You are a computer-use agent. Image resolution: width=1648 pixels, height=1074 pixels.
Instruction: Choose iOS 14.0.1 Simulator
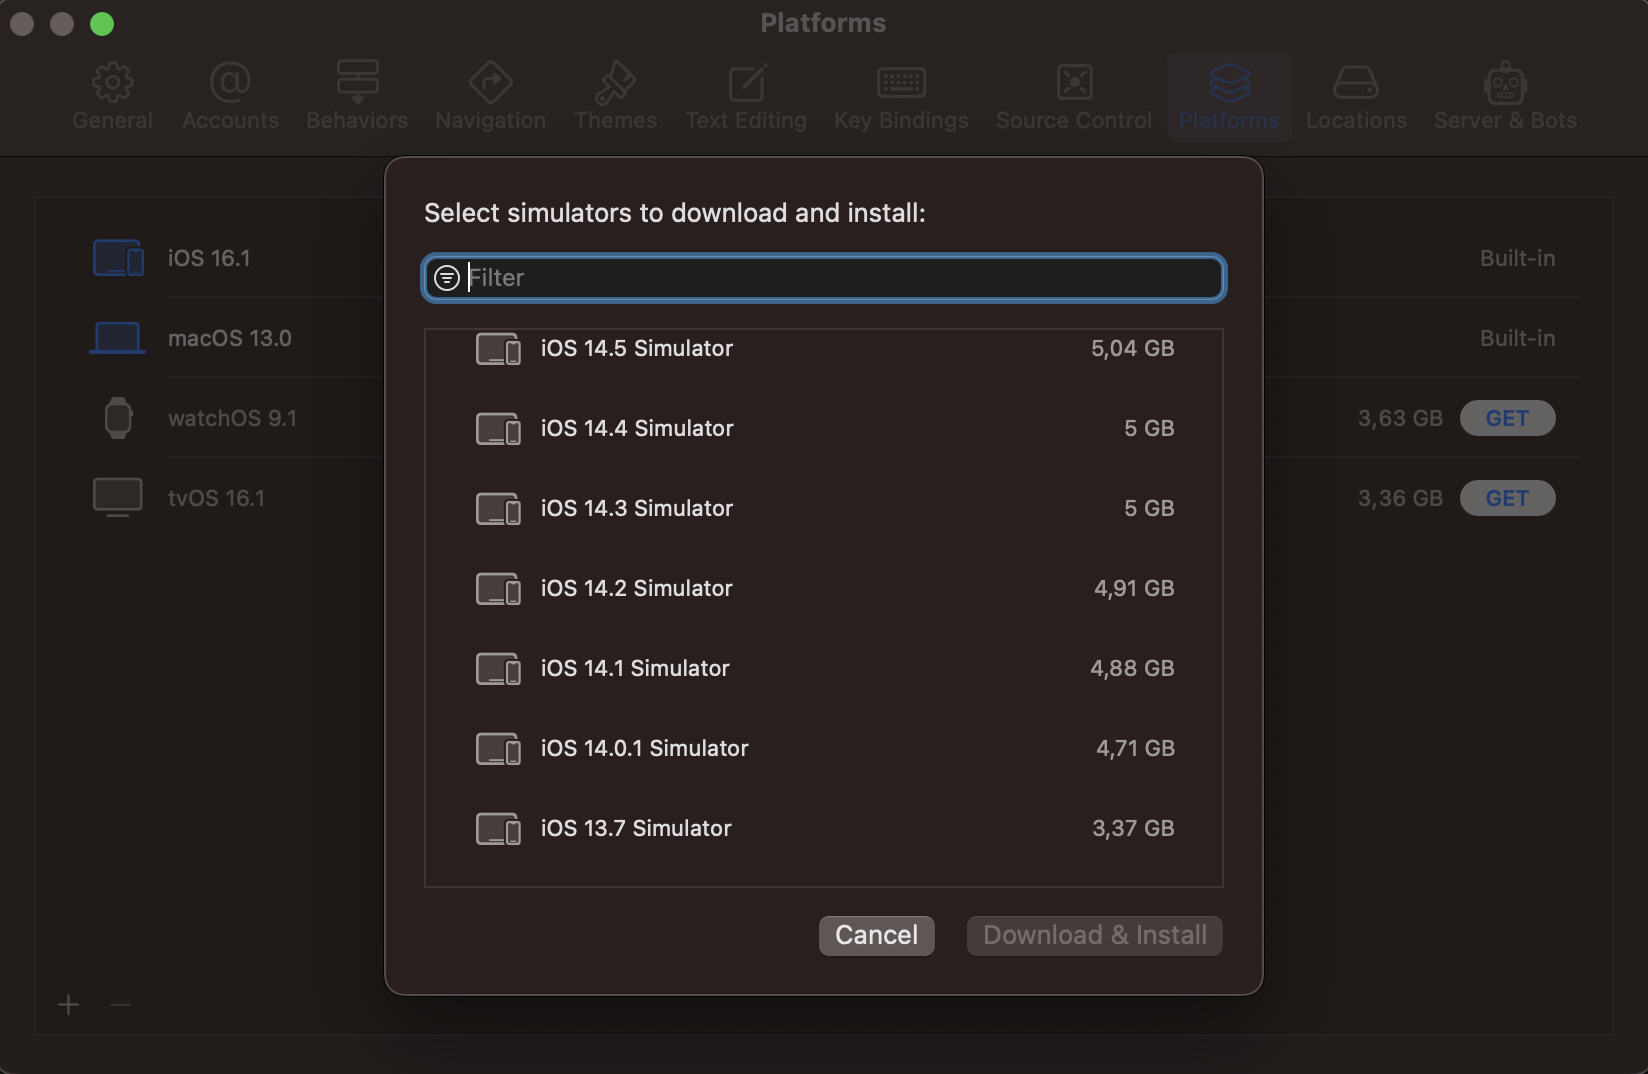(x=824, y=748)
